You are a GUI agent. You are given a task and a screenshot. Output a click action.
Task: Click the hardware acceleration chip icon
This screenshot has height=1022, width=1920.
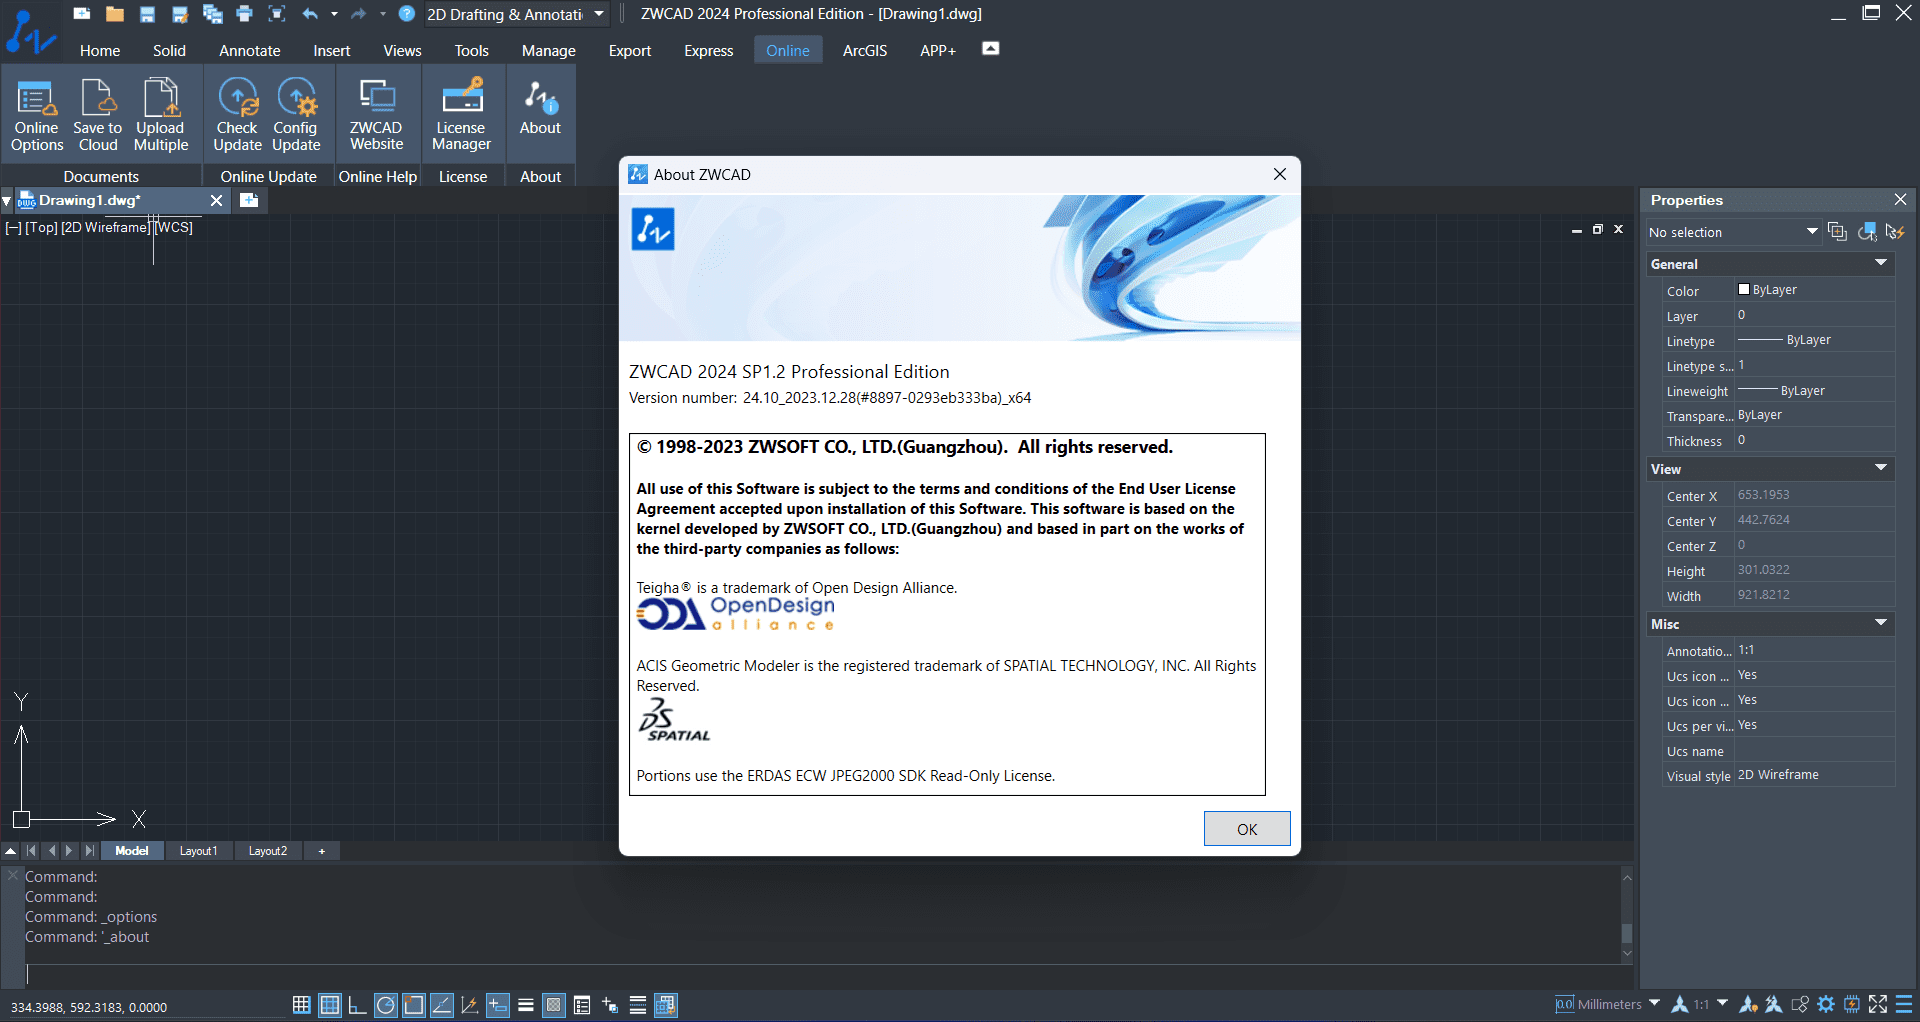point(1852,1004)
